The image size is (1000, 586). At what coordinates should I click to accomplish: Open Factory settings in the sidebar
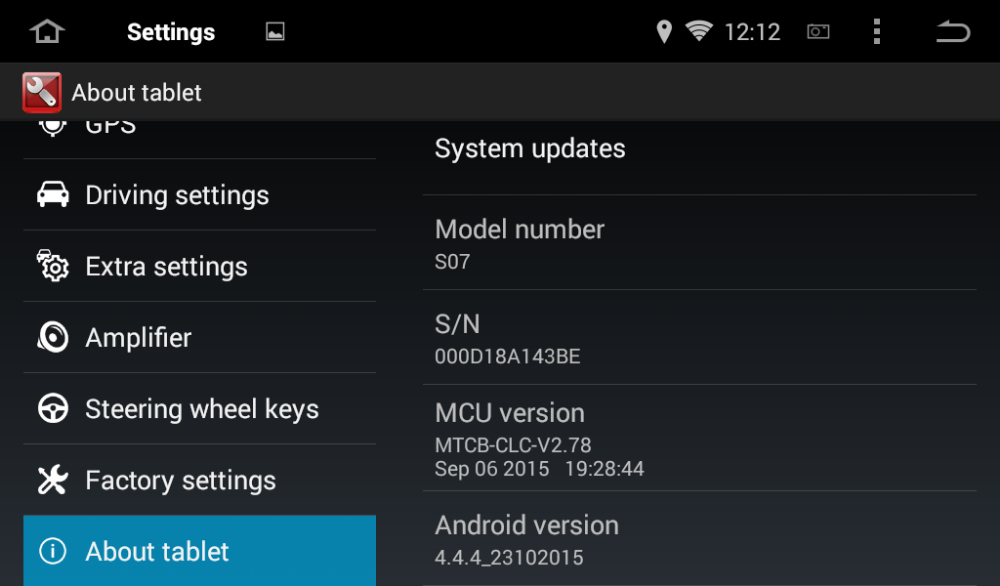(x=200, y=480)
